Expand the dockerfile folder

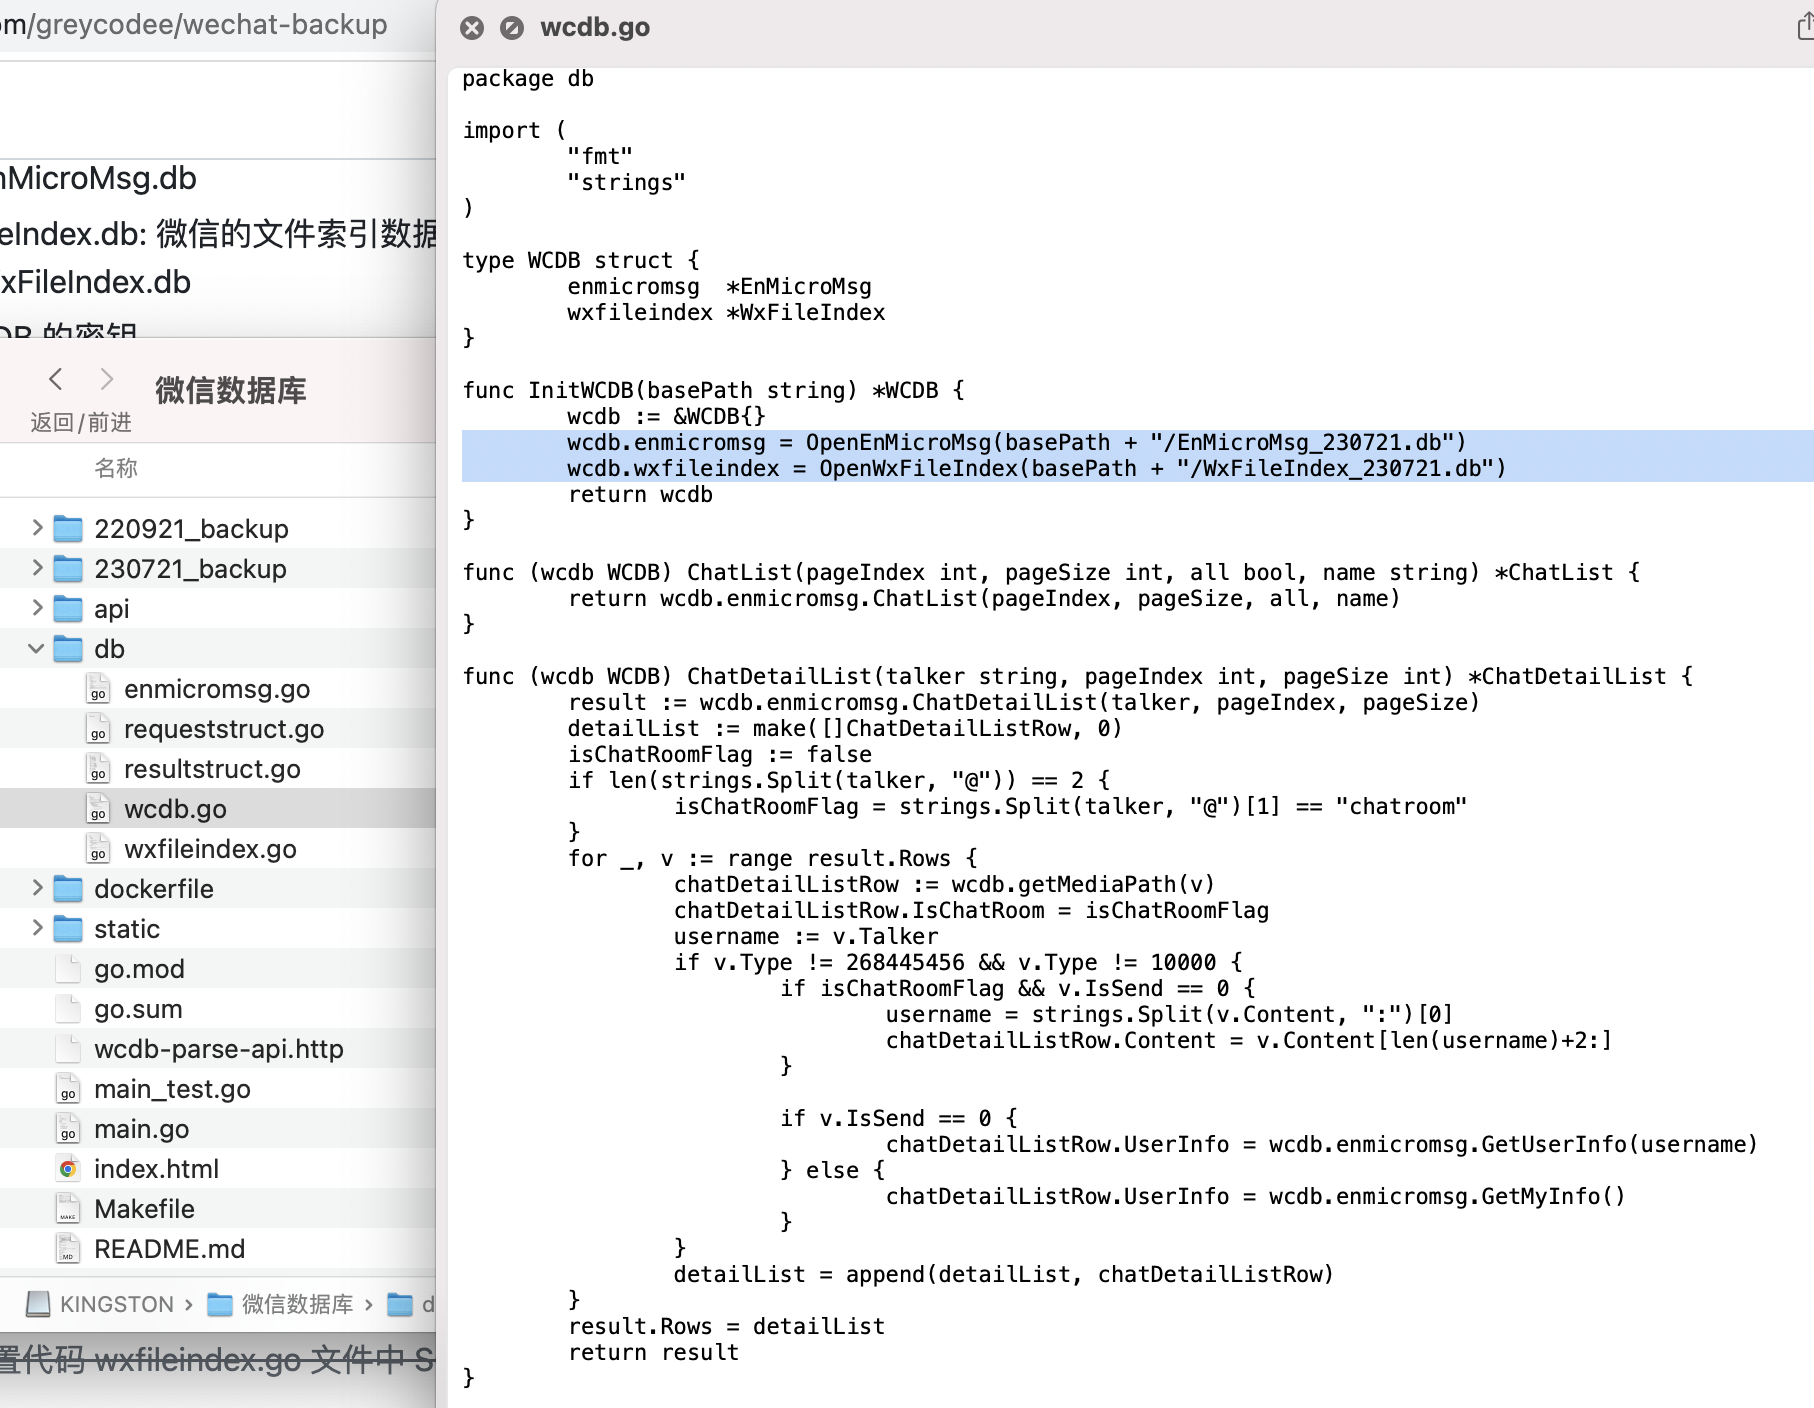(37, 888)
